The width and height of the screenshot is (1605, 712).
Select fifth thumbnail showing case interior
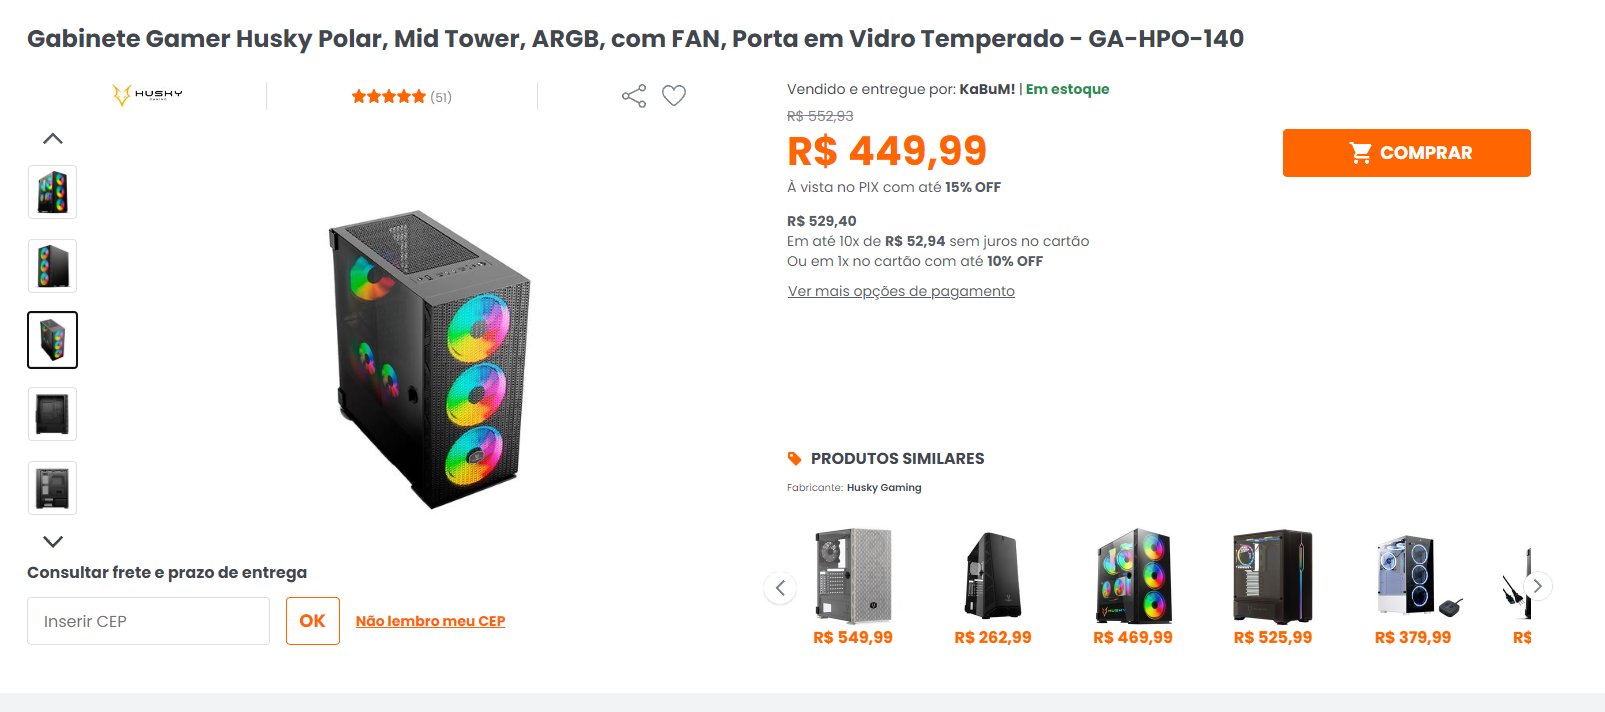pyautogui.click(x=52, y=488)
